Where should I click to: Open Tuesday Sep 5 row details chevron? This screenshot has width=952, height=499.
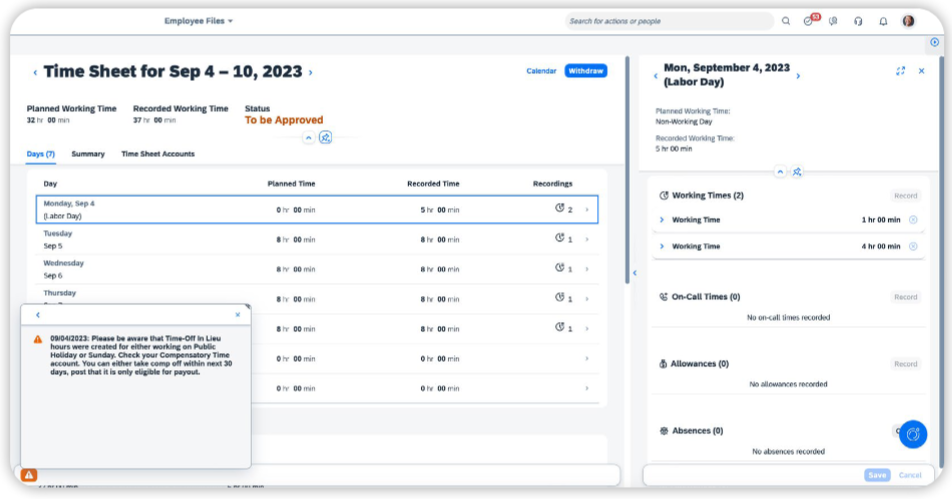coord(586,239)
